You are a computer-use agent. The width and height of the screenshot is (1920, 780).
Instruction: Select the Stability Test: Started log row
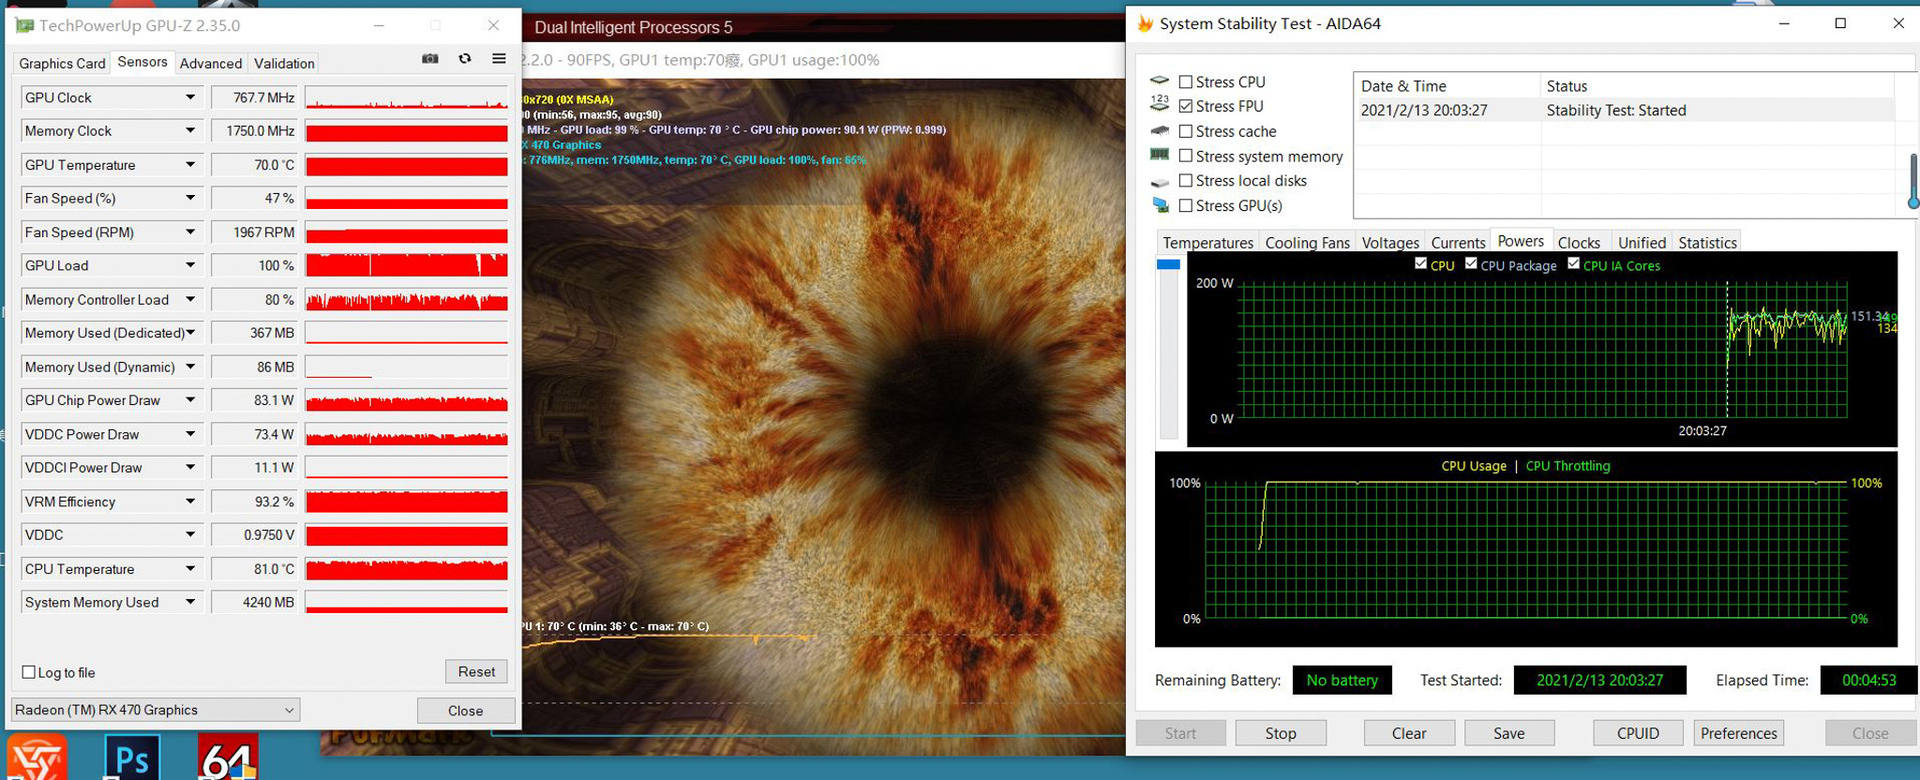coord(1623,110)
